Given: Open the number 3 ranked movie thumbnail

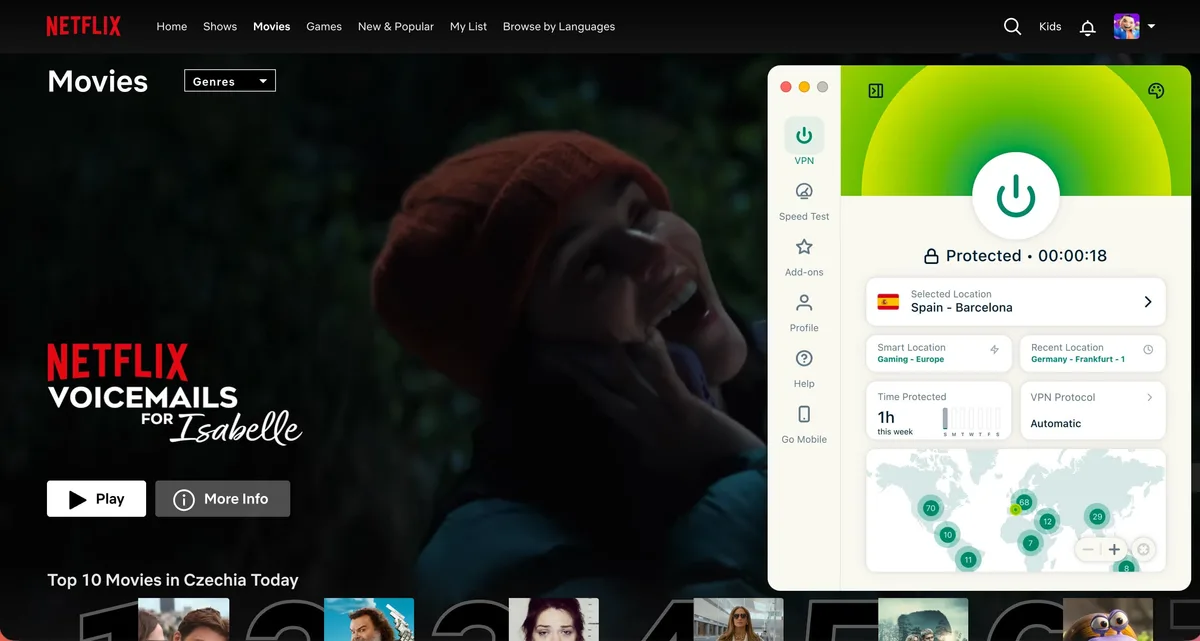Looking at the screenshot, I should point(554,620).
